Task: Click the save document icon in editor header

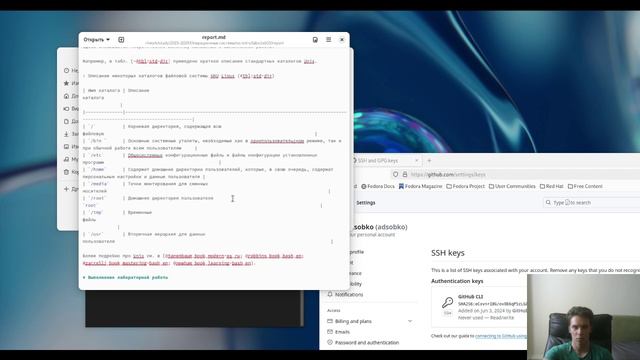Action: point(315,40)
